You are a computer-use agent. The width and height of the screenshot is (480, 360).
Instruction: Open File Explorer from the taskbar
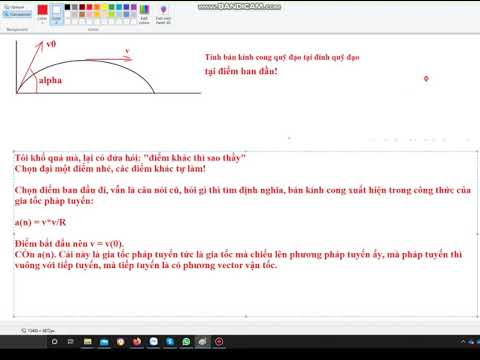(x=87, y=342)
